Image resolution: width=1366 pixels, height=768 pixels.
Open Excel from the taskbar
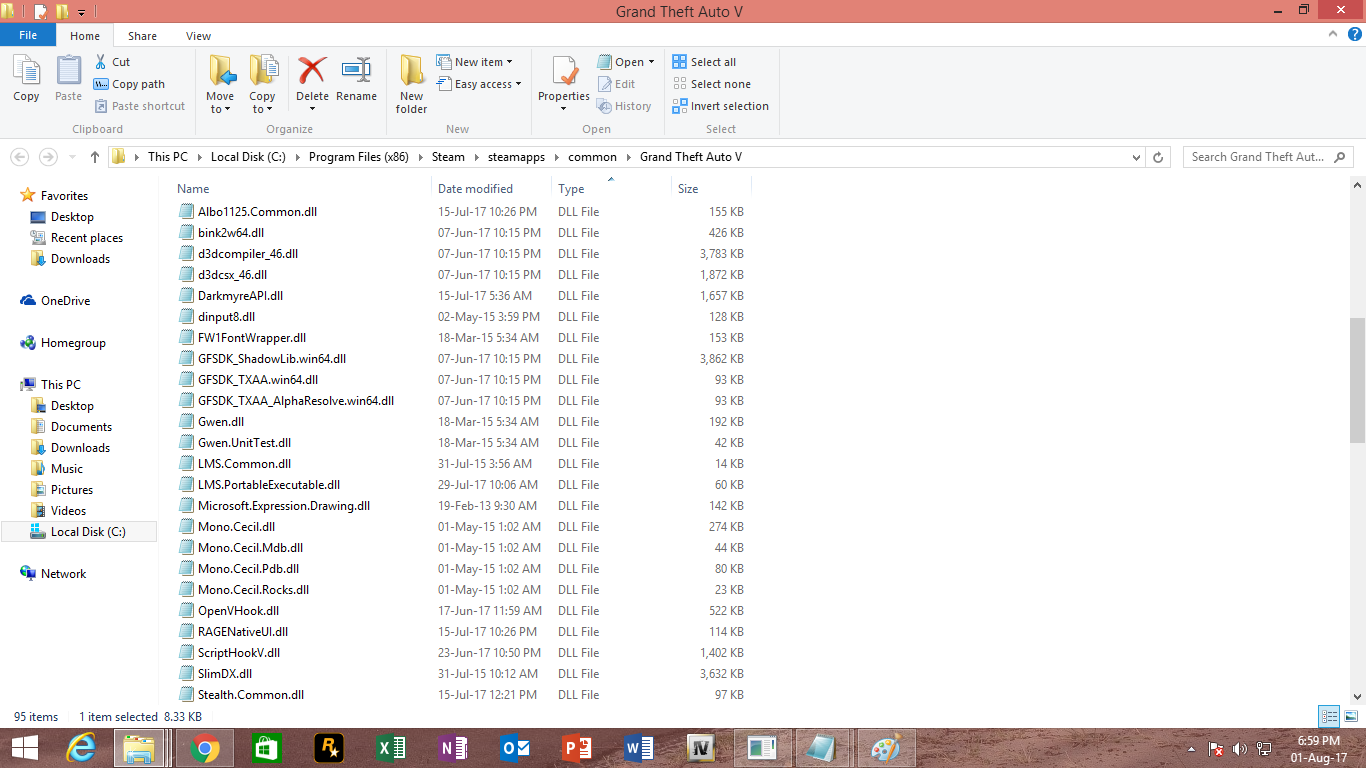coord(390,748)
